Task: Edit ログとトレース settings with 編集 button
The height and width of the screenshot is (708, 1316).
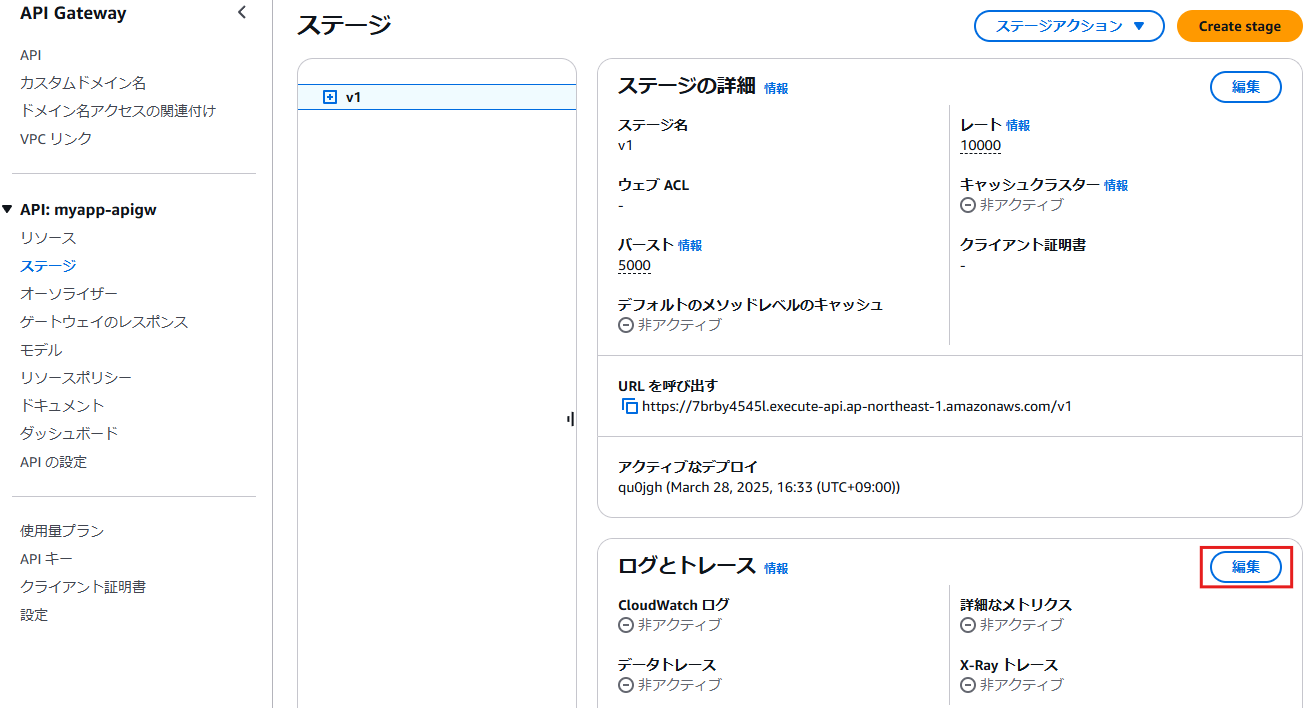Action: pos(1246,567)
